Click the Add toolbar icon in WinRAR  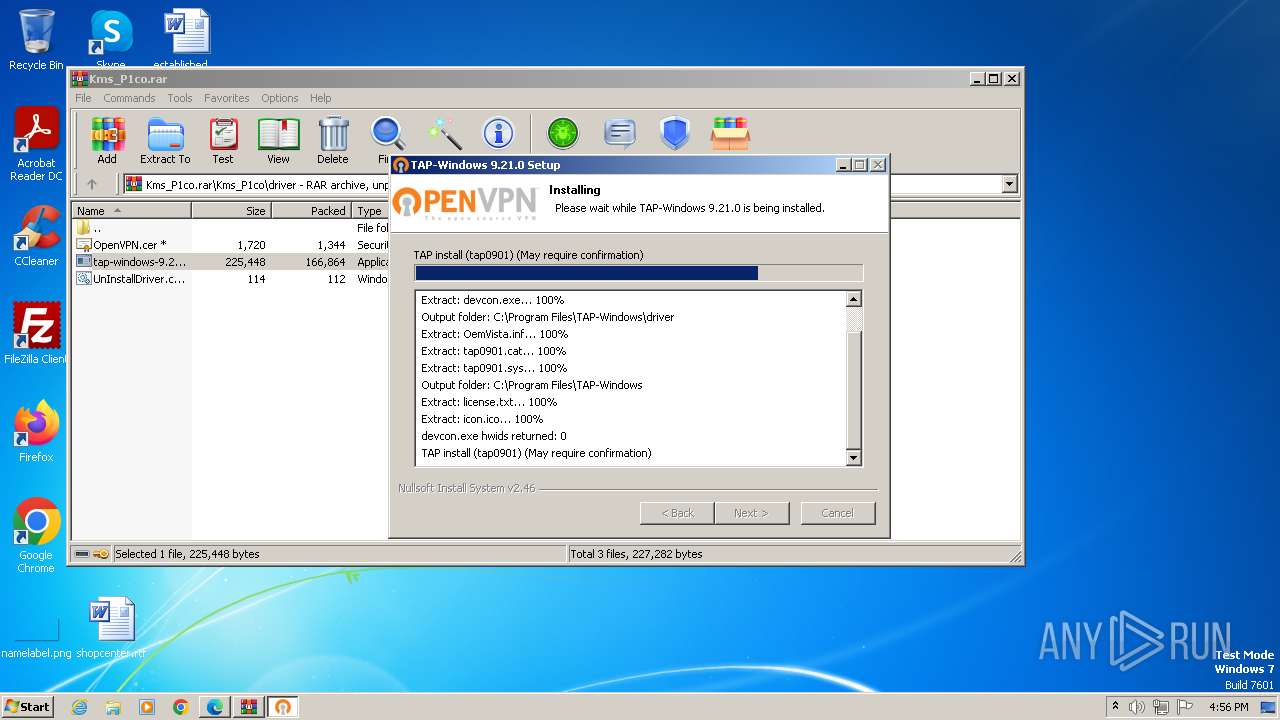pyautogui.click(x=107, y=140)
